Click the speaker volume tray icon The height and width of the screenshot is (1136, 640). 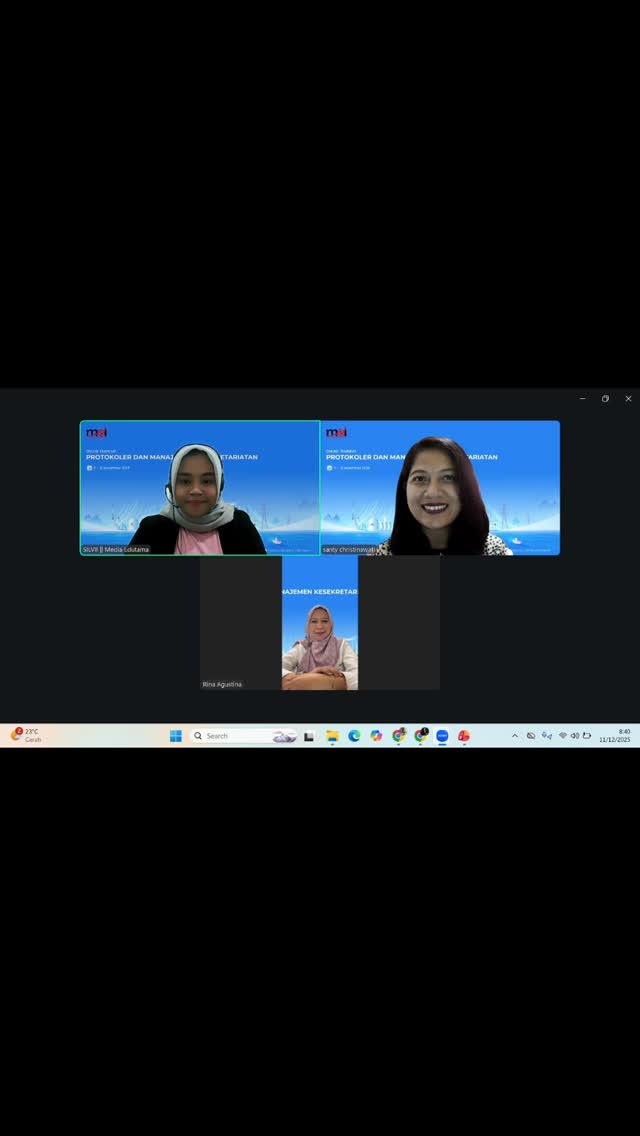pyautogui.click(x=575, y=736)
